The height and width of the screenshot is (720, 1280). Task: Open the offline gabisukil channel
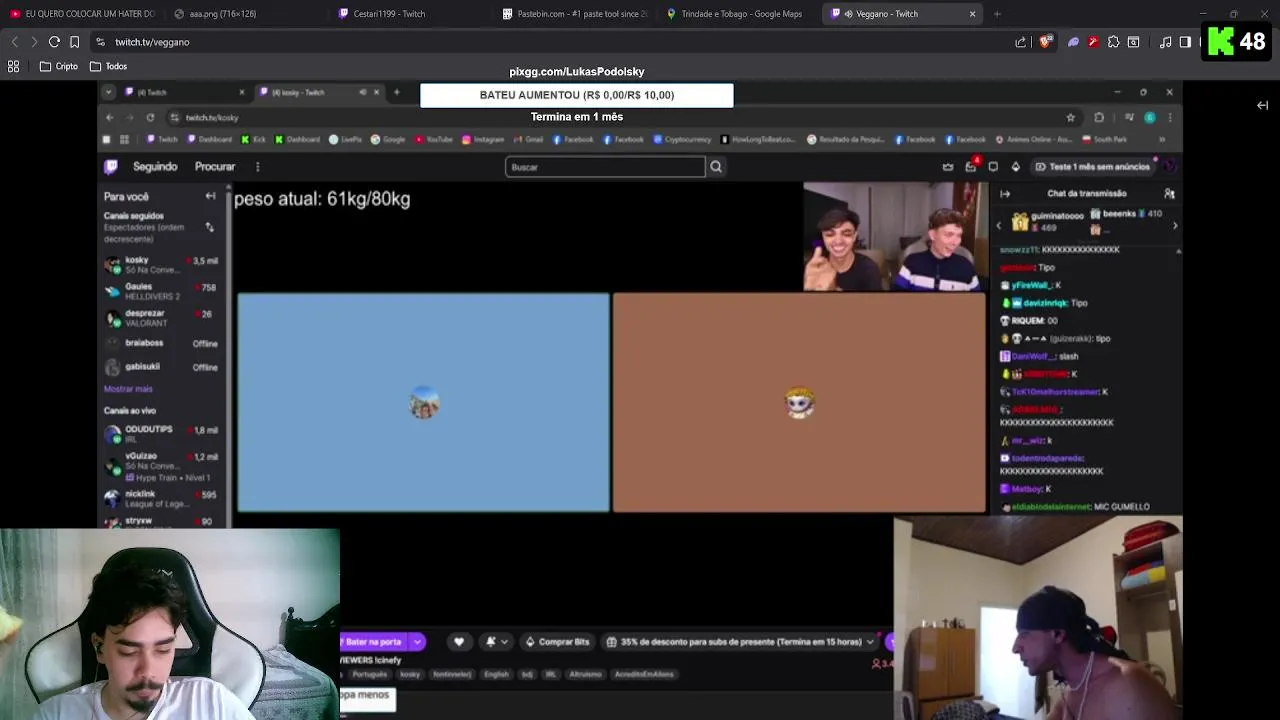(161, 367)
